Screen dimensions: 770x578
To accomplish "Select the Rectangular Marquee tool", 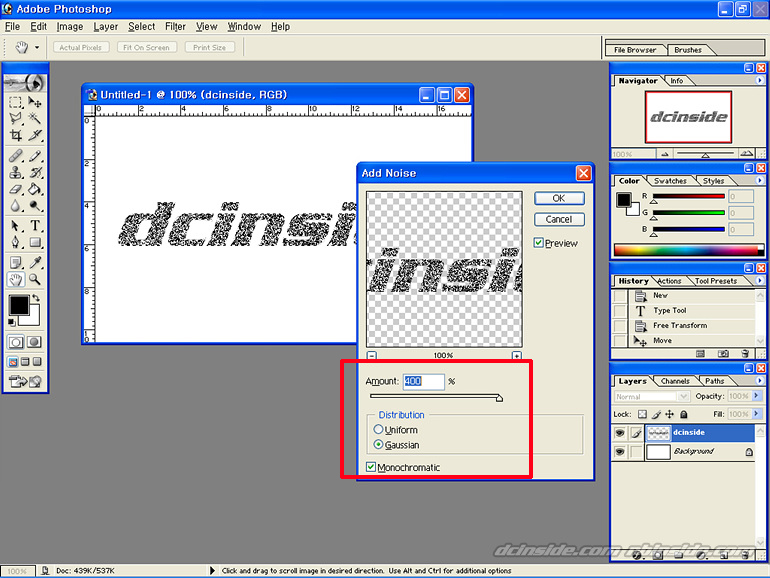I will (16, 102).
